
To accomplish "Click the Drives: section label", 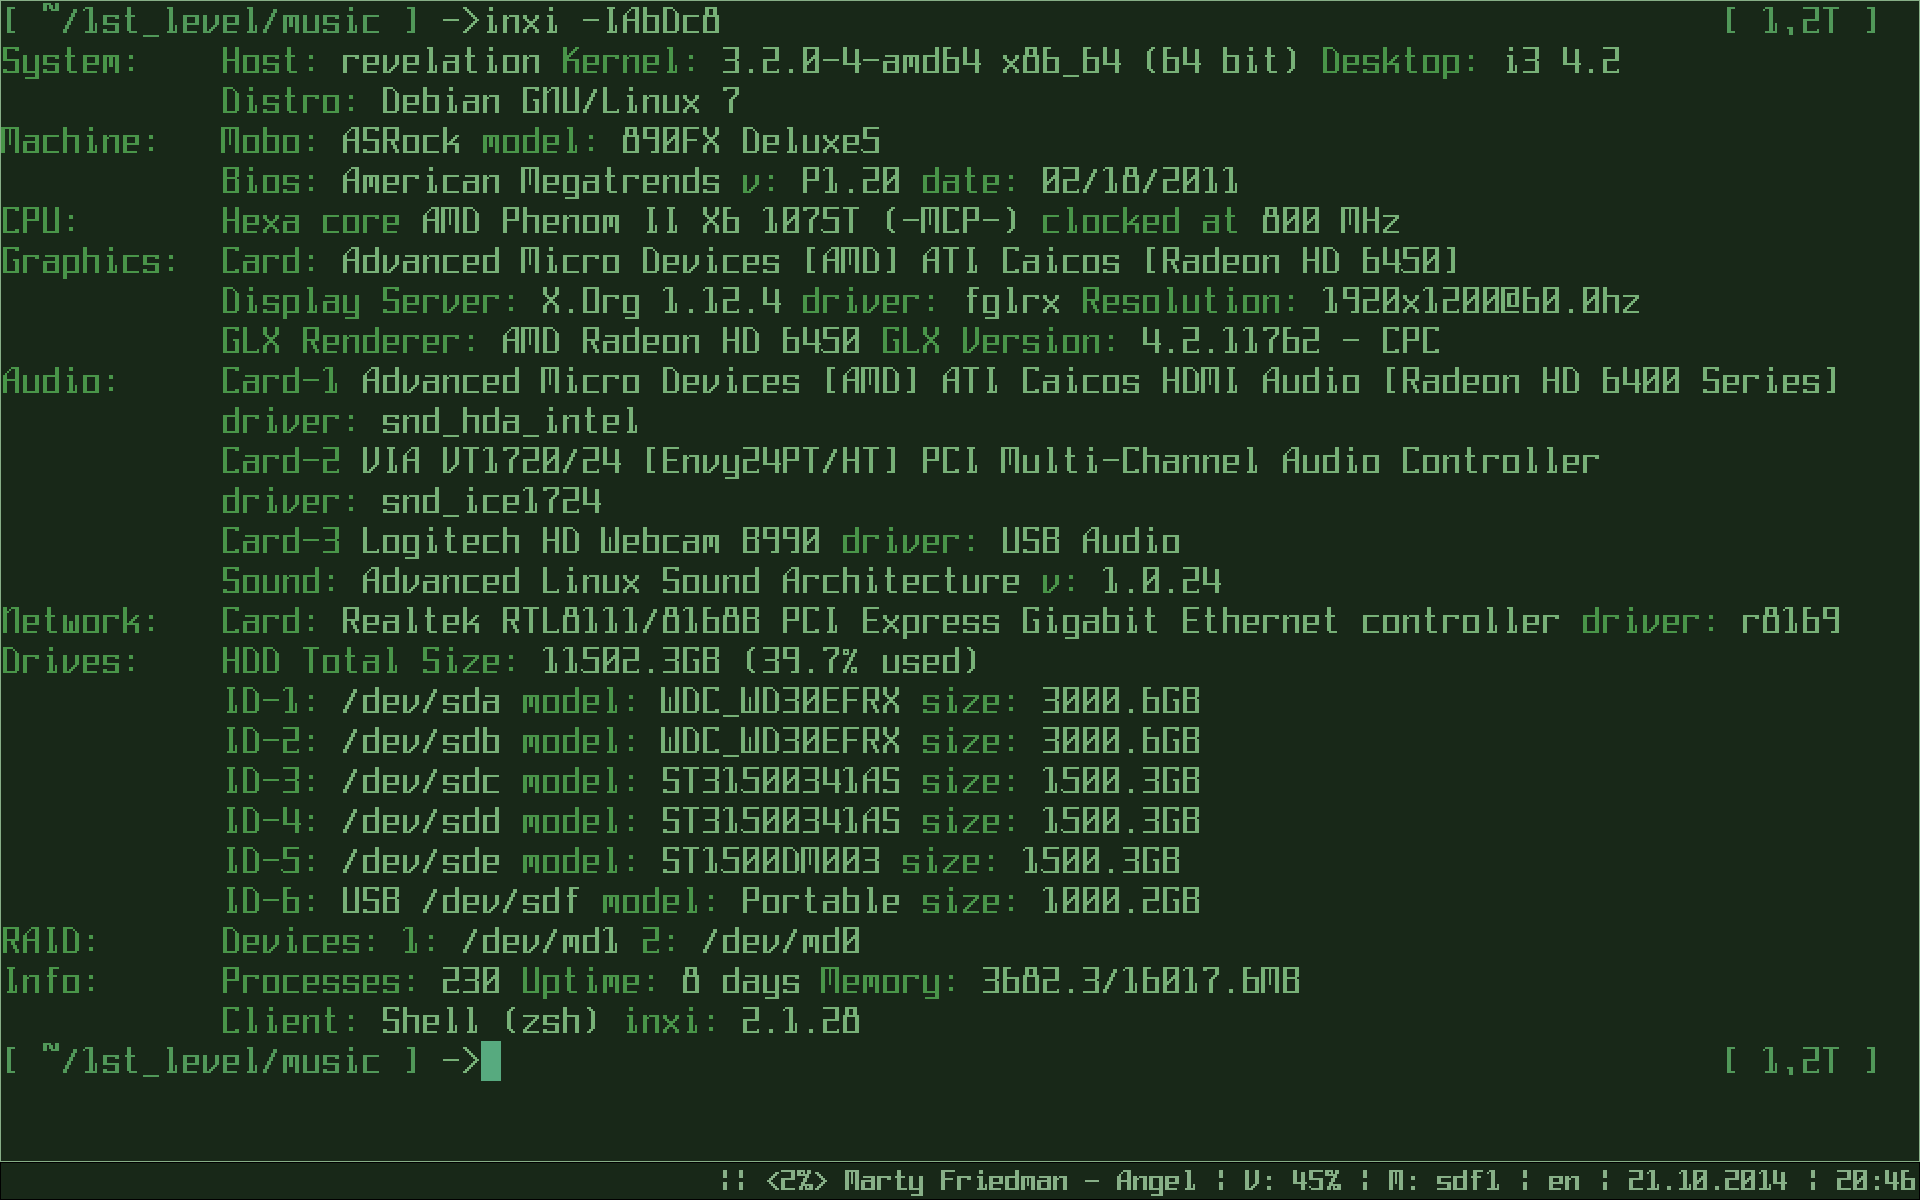I will (69, 661).
